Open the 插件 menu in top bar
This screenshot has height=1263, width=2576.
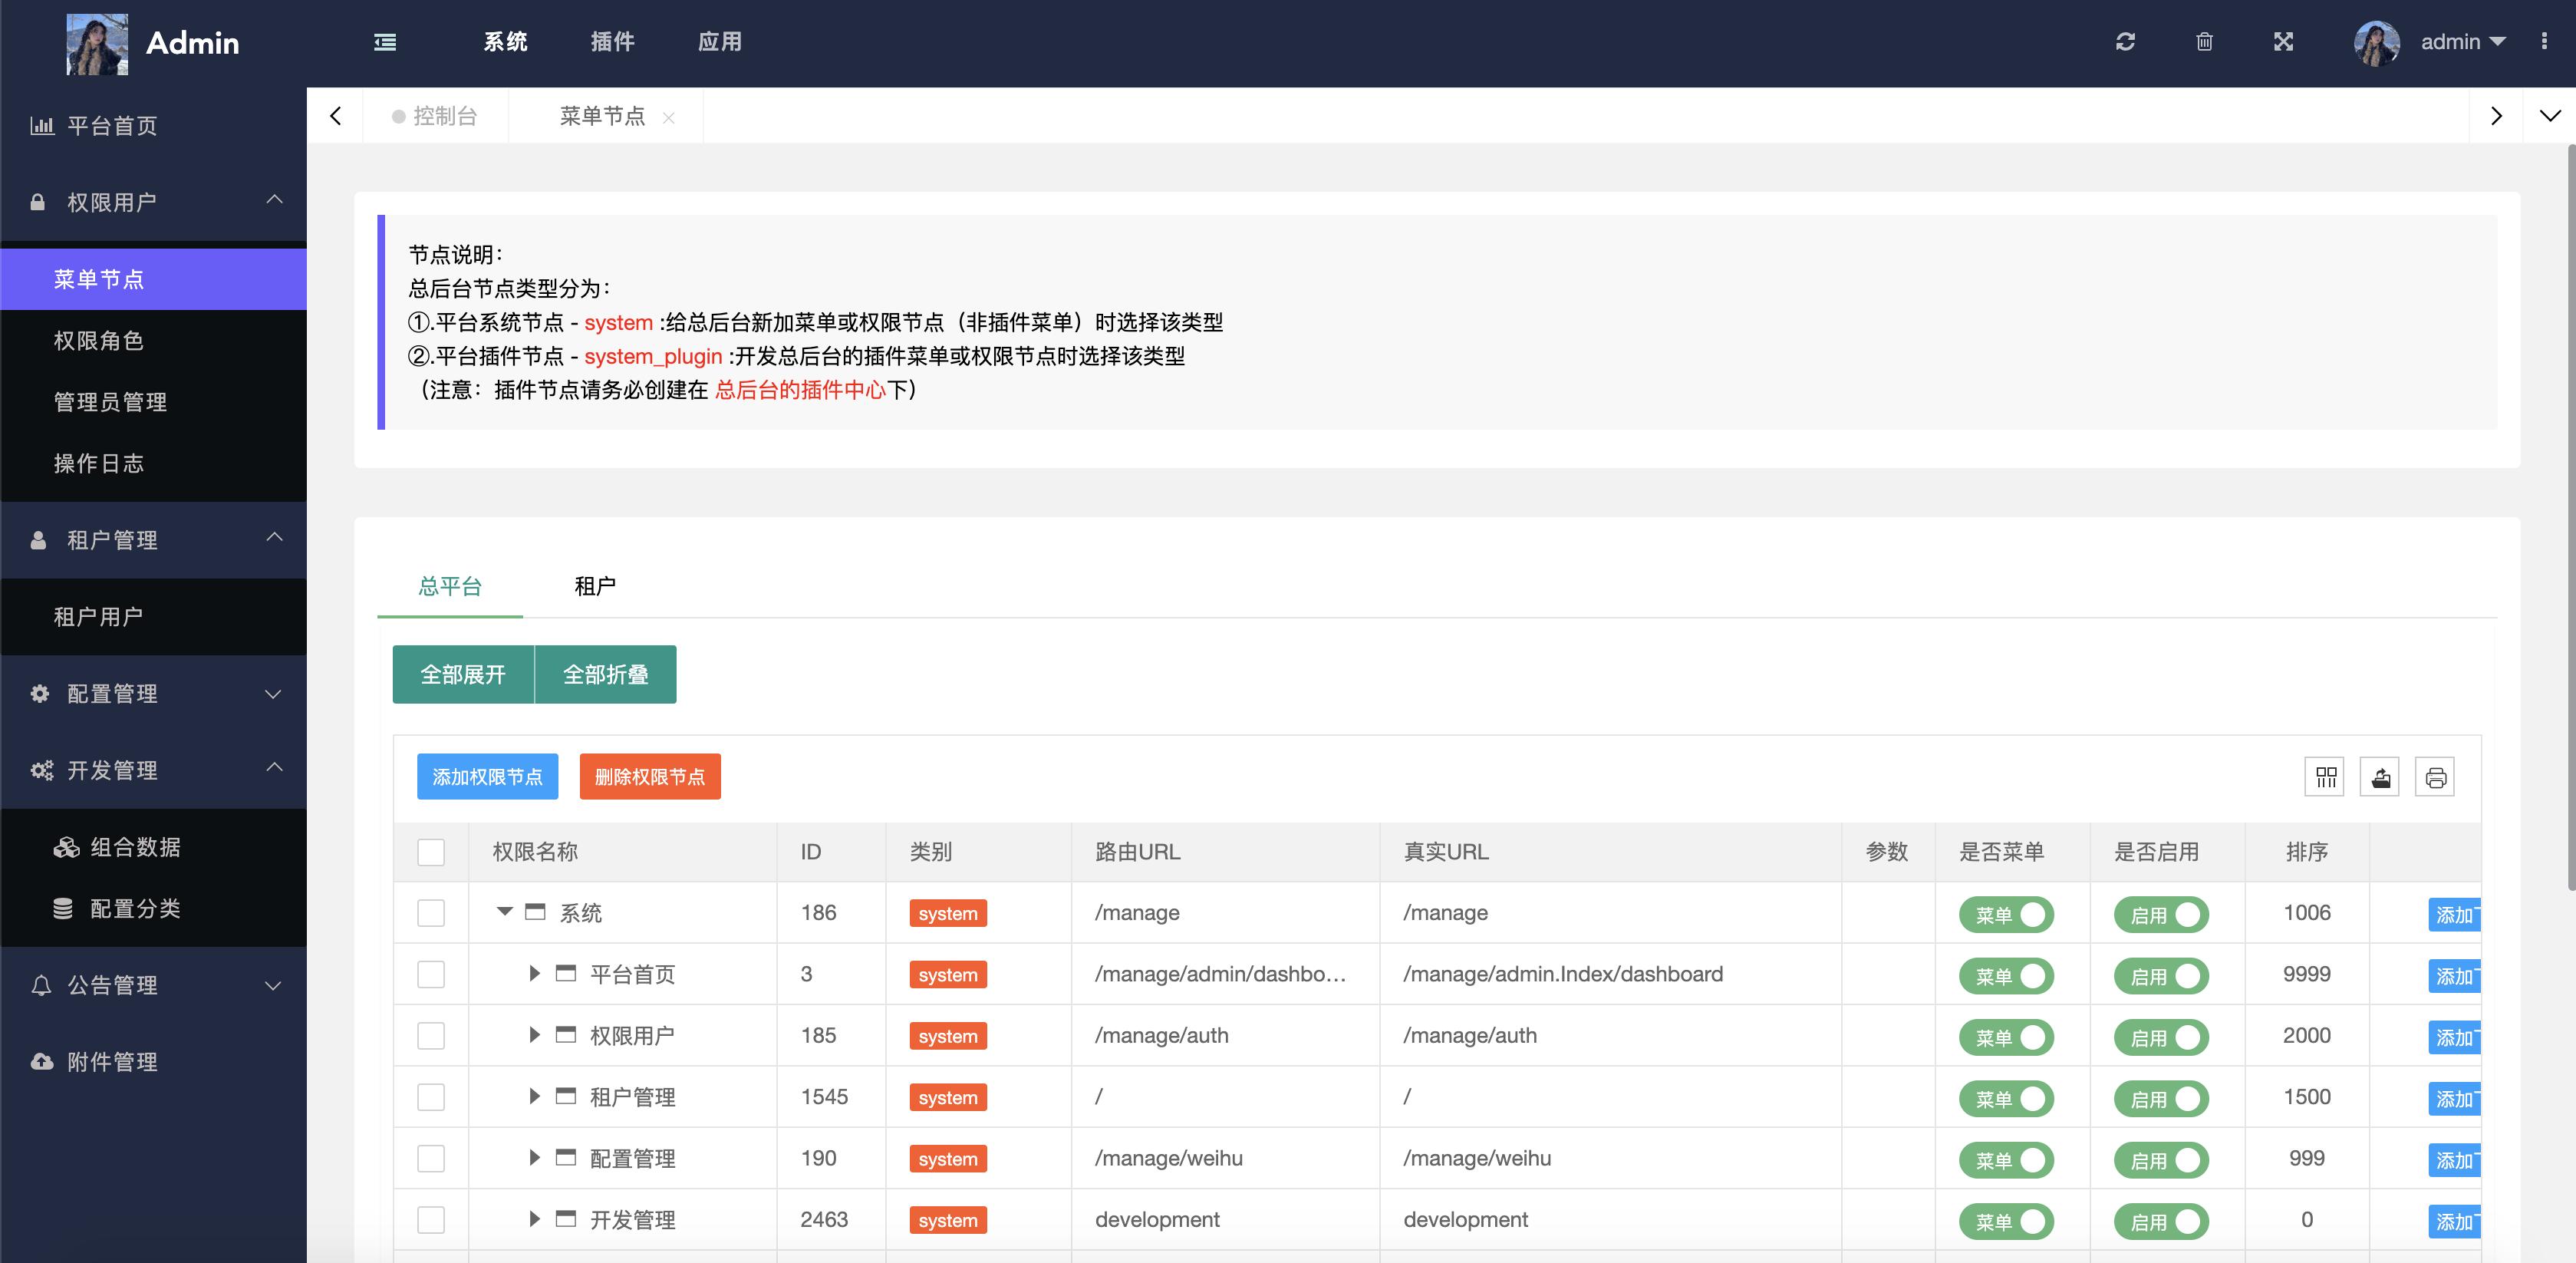pyautogui.click(x=614, y=42)
